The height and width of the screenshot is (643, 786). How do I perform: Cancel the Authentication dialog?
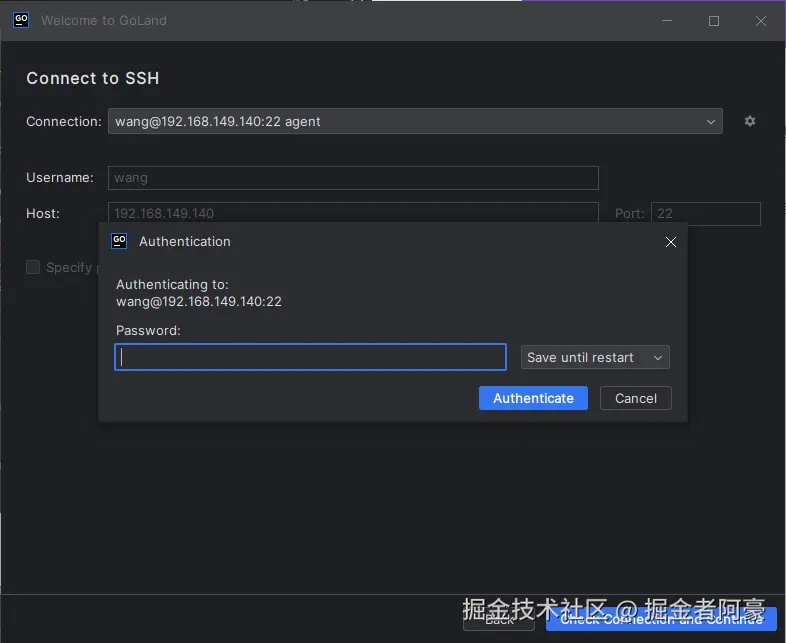pyautogui.click(x=636, y=398)
